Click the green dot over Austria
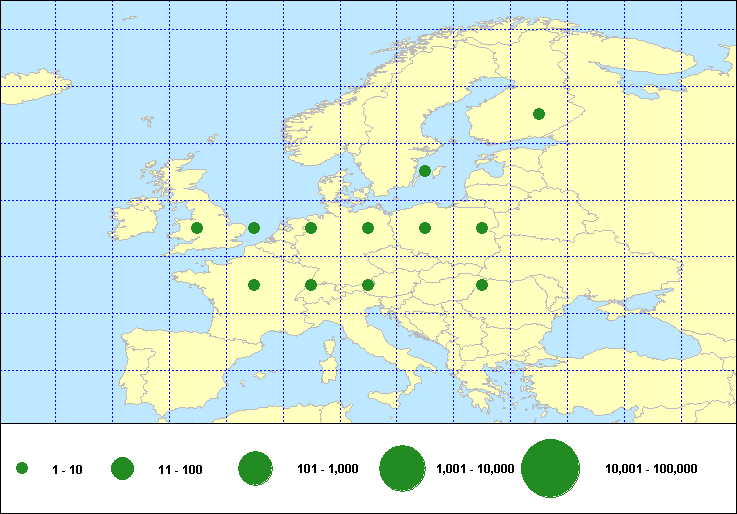This screenshot has width=737, height=514. point(368,285)
